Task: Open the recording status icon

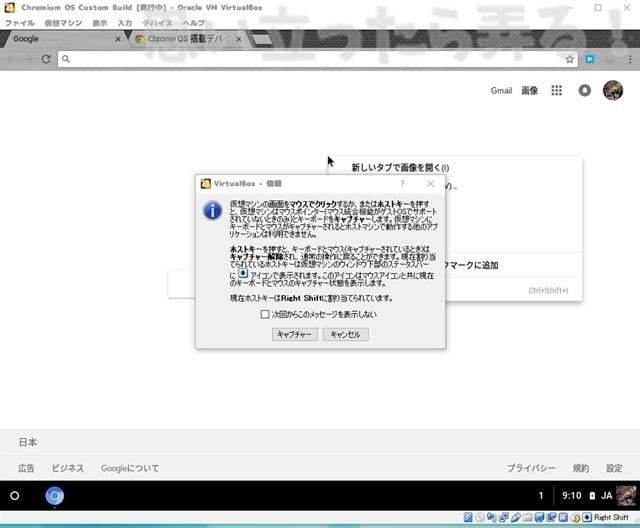Action: pyautogui.click(x=551, y=517)
